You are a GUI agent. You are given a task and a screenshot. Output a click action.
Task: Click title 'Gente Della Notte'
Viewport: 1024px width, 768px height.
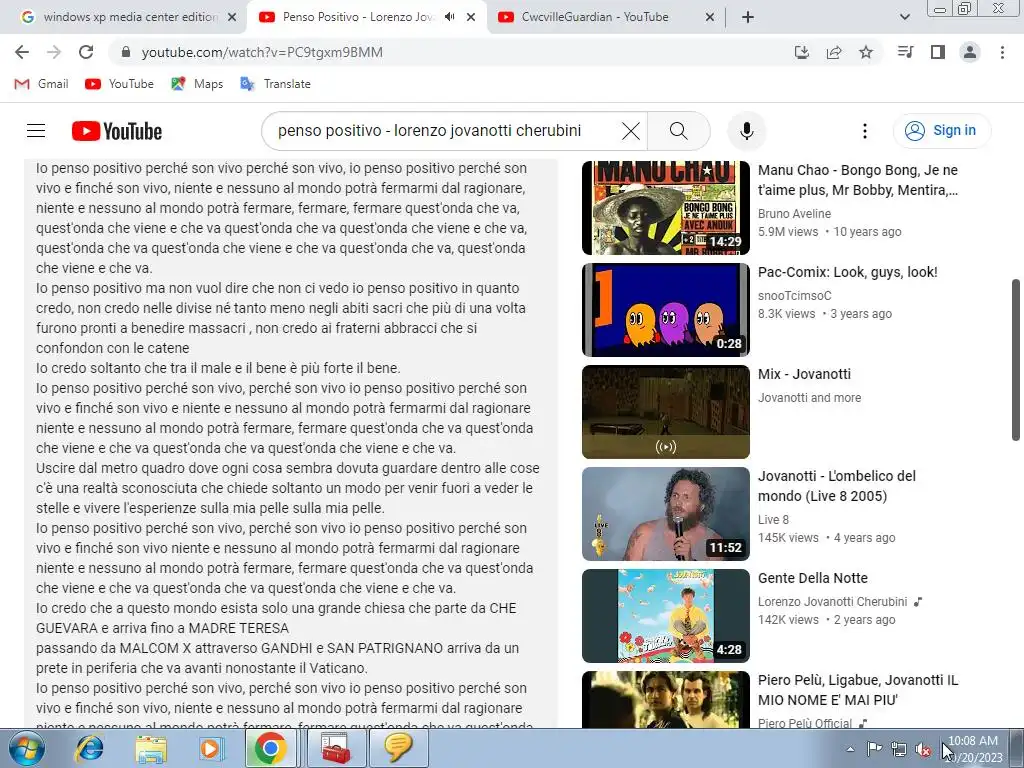tap(812, 578)
